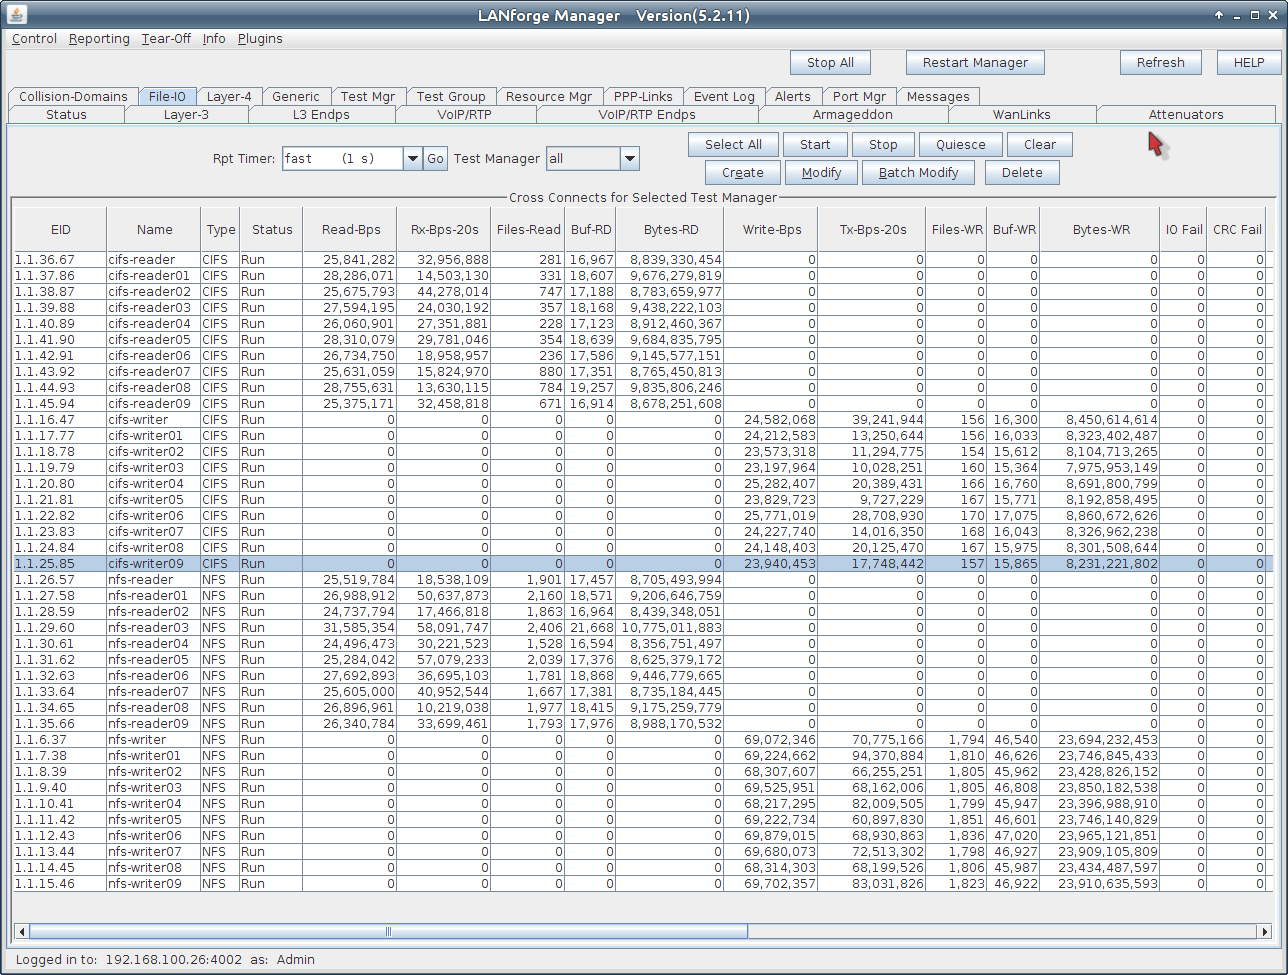1288x975 pixels.
Task: Click EID 1.1.26.57 cell
Action: [x=60, y=580]
